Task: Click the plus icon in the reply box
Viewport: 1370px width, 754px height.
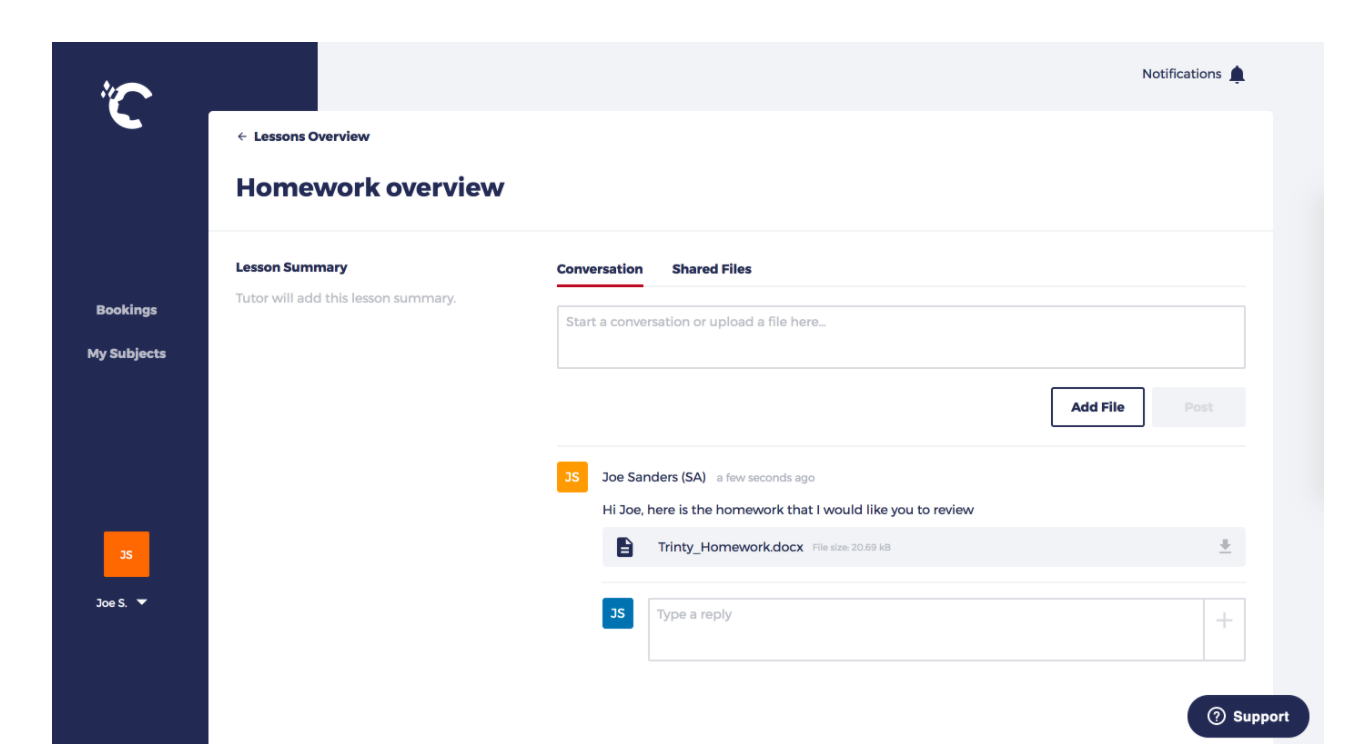Action: coord(1224,621)
